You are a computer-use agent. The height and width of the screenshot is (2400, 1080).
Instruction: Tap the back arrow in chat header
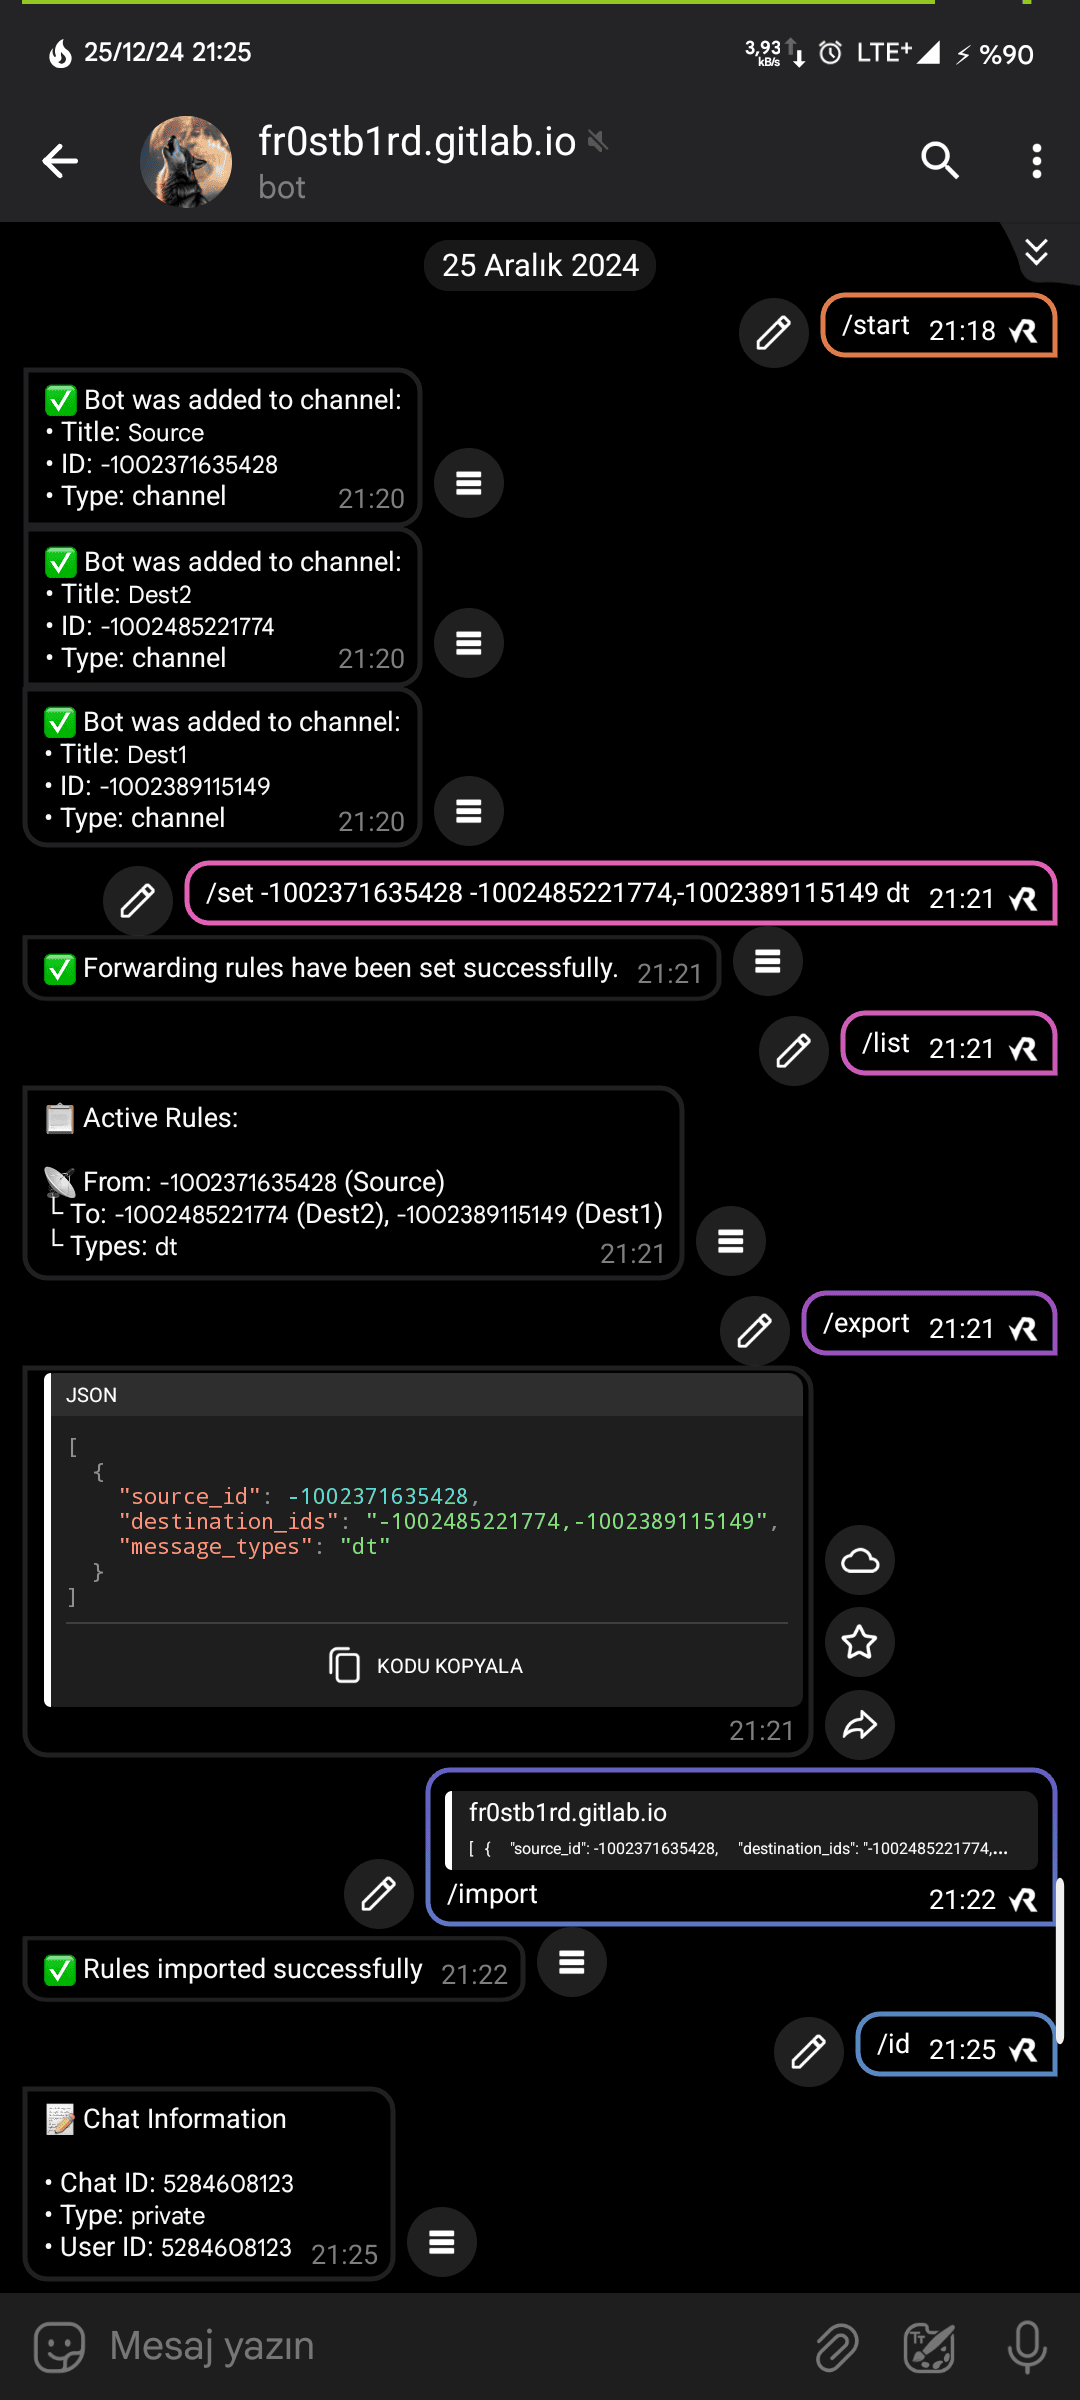click(60, 161)
